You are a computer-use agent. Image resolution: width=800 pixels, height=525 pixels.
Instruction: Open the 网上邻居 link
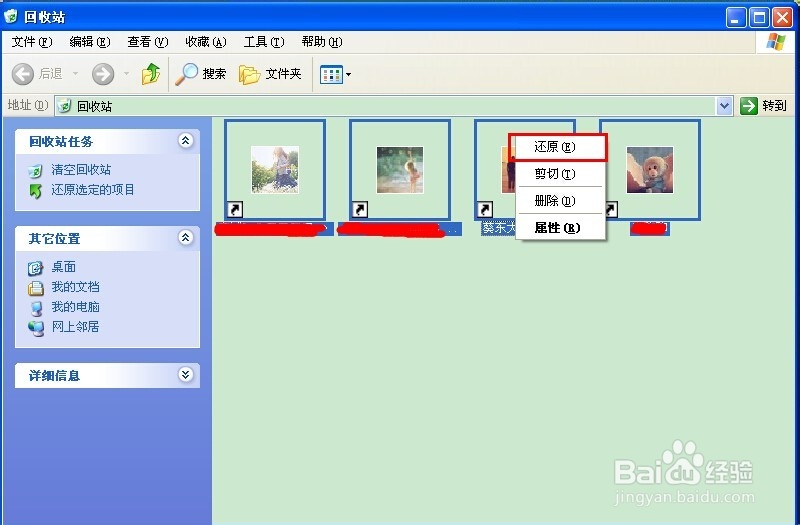click(75, 327)
